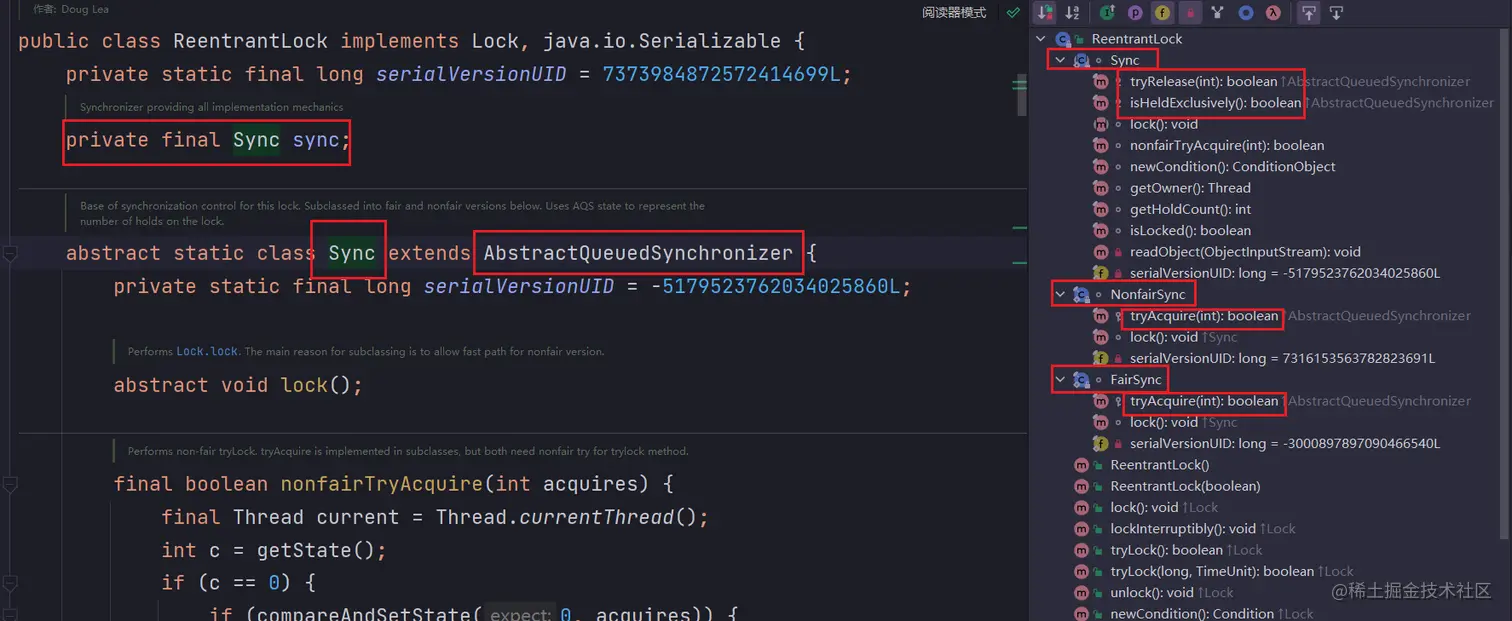Click AbstractQueuedSynchronizer in the class declaration

[x=638, y=253]
